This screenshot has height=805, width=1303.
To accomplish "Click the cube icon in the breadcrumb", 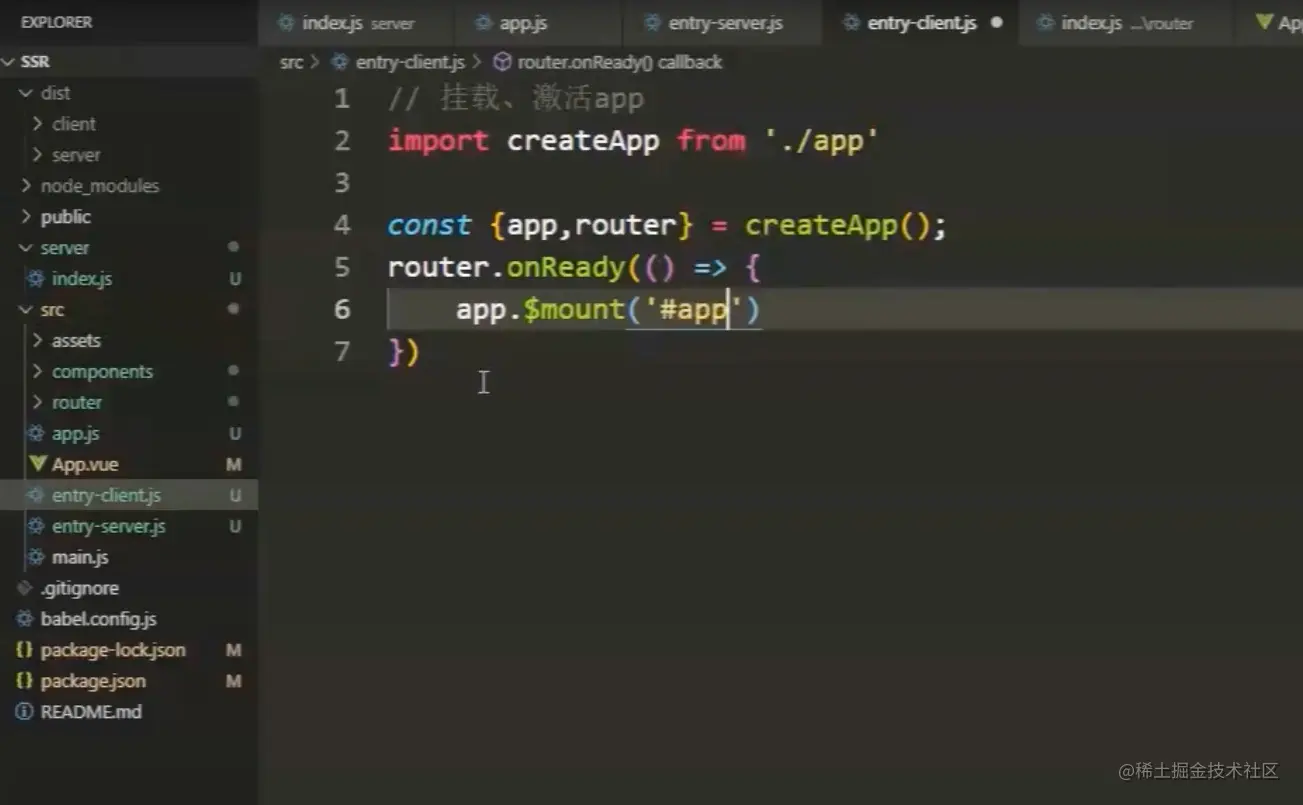I will (503, 62).
